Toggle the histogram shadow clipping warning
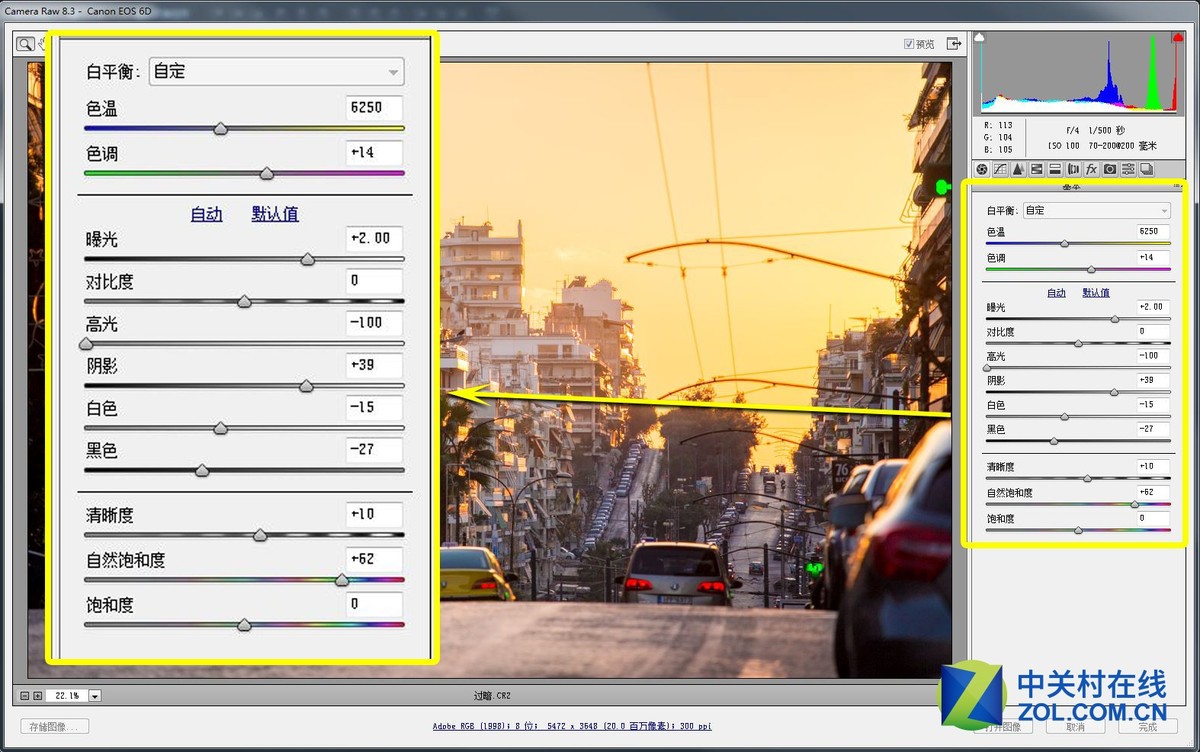Image resolution: width=1200 pixels, height=752 pixels. pyautogui.click(x=980, y=38)
